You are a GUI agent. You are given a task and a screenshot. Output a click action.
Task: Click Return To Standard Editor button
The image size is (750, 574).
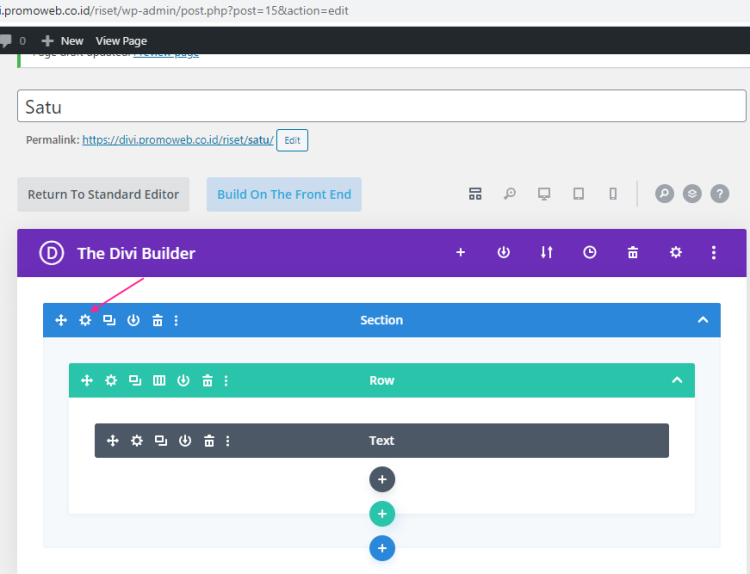(103, 194)
